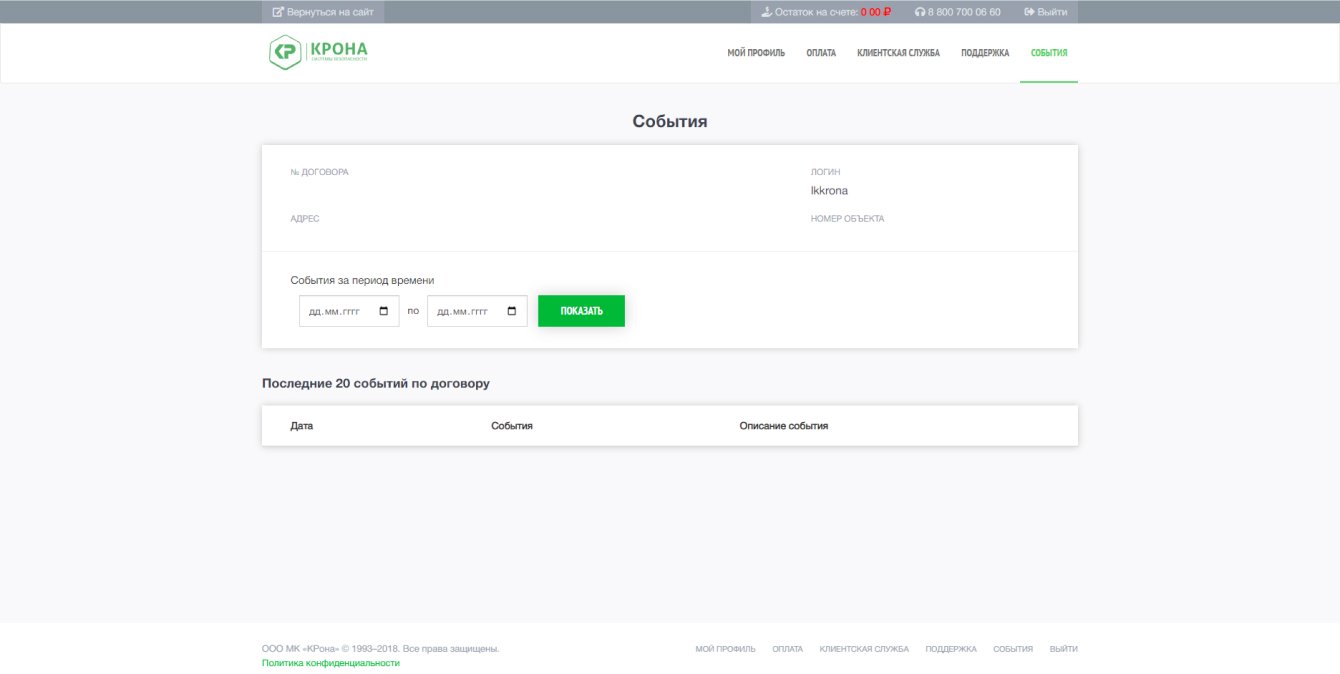Click the green Показать button
Image resolution: width=1340 pixels, height=674 pixels.
(x=581, y=311)
